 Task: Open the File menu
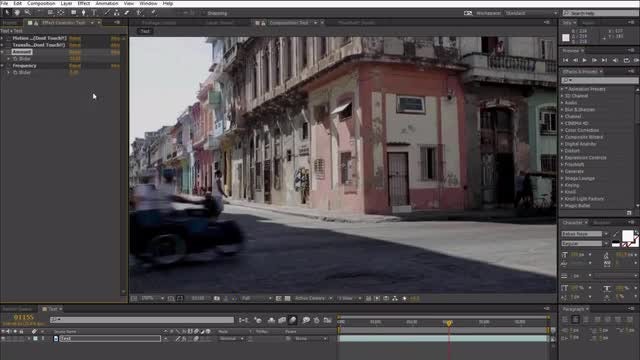pyautogui.click(x=4, y=3)
